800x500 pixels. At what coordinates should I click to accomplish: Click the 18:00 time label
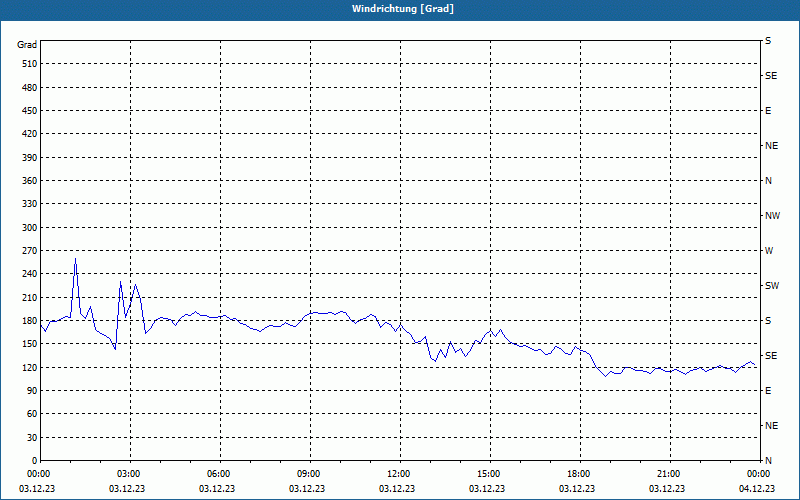580,474
